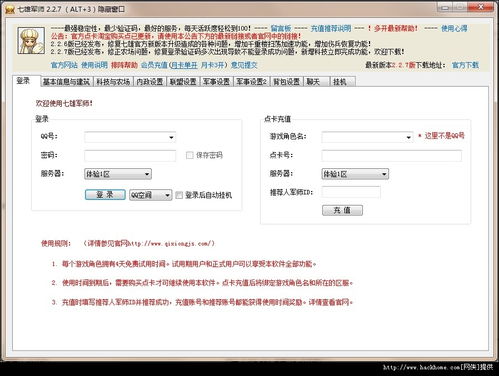Open the 排阵帮助 link
The width and height of the screenshot is (499, 376).
pyautogui.click(x=124, y=65)
